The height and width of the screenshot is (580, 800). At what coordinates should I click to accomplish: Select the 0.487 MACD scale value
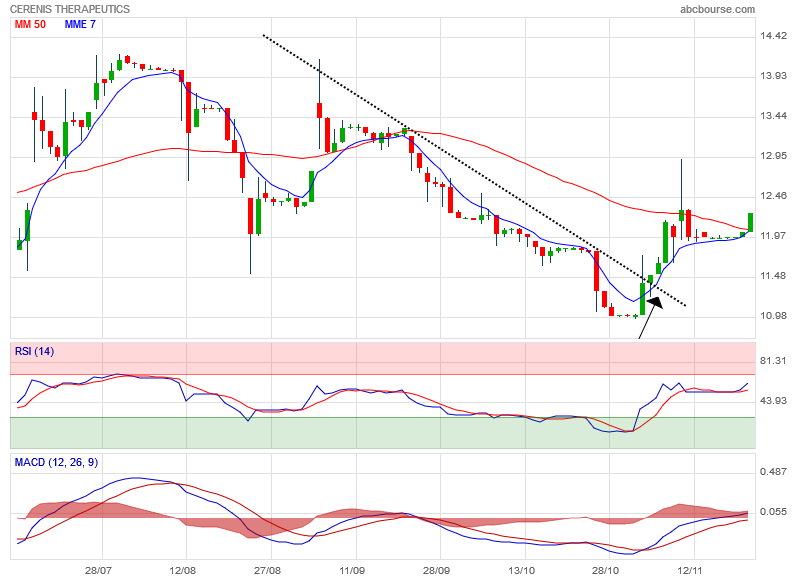(773, 472)
